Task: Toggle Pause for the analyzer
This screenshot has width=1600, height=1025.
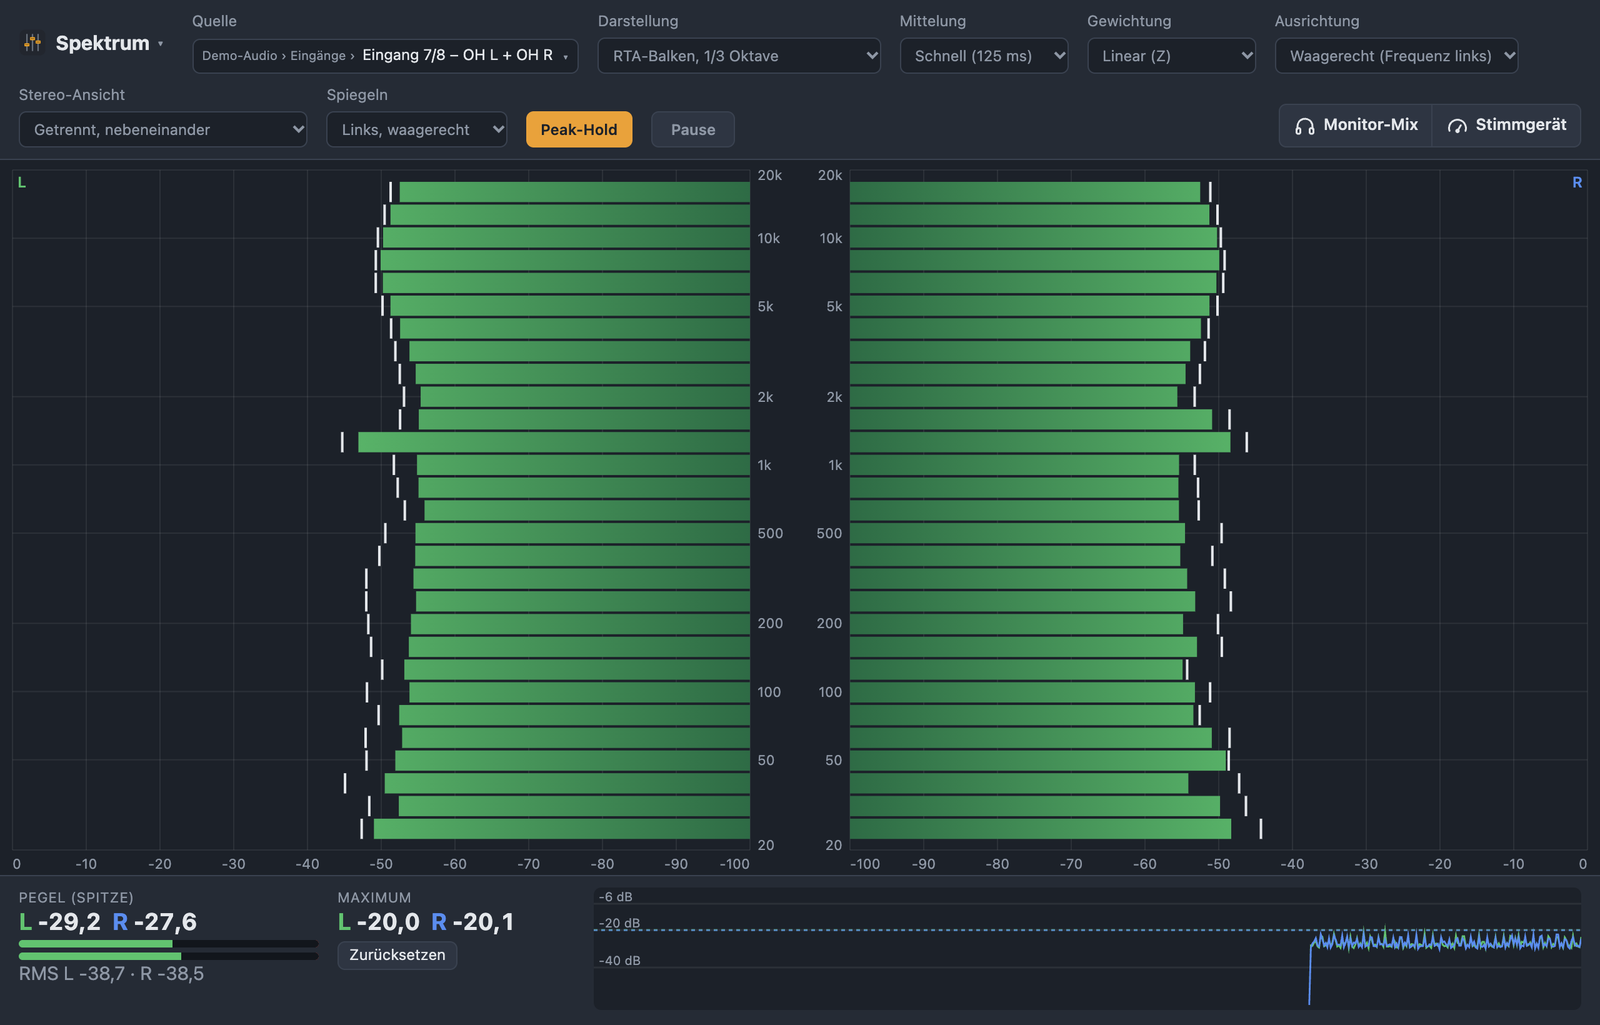Action: click(x=693, y=129)
